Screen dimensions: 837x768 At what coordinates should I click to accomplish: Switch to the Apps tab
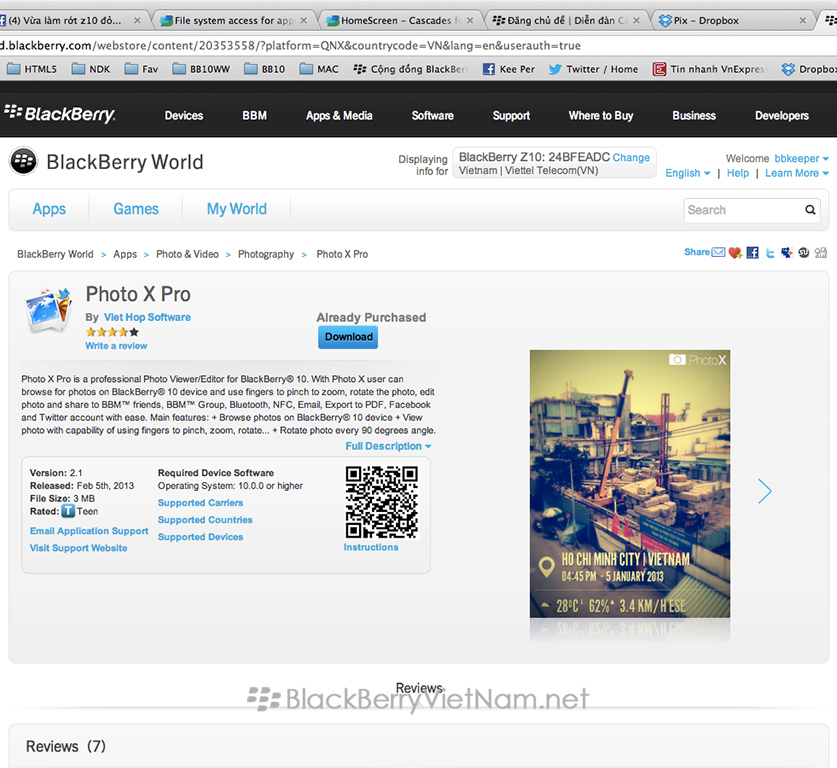49,209
